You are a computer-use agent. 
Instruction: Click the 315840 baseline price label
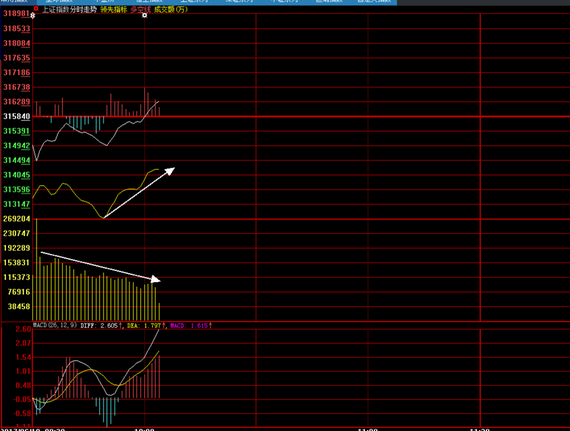tap(17, 116)
